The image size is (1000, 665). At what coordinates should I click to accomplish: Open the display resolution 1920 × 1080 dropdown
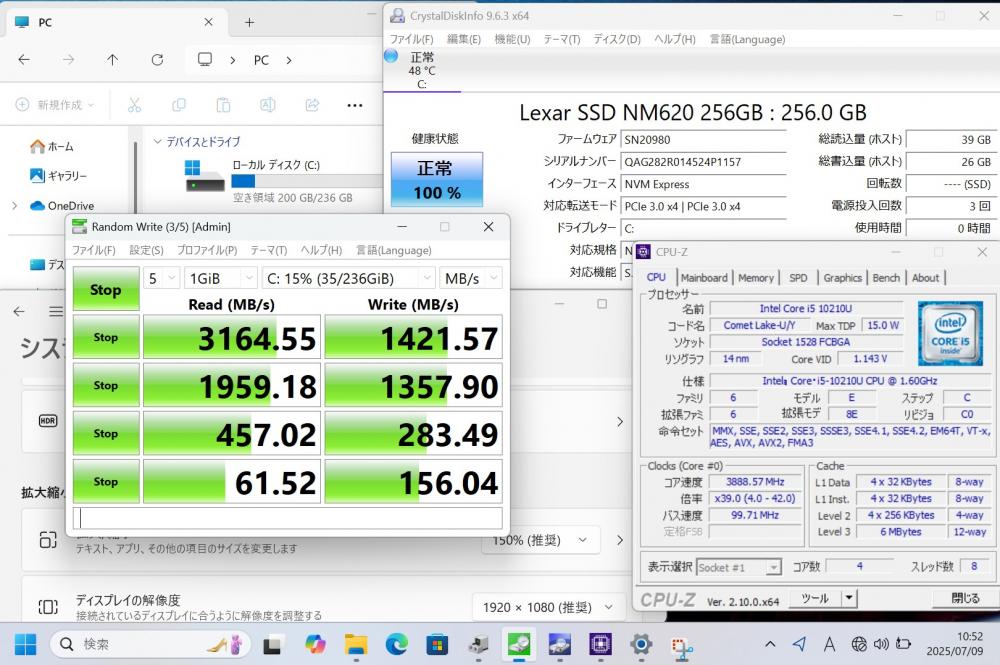pyautogui.click(x=547, y=607)
